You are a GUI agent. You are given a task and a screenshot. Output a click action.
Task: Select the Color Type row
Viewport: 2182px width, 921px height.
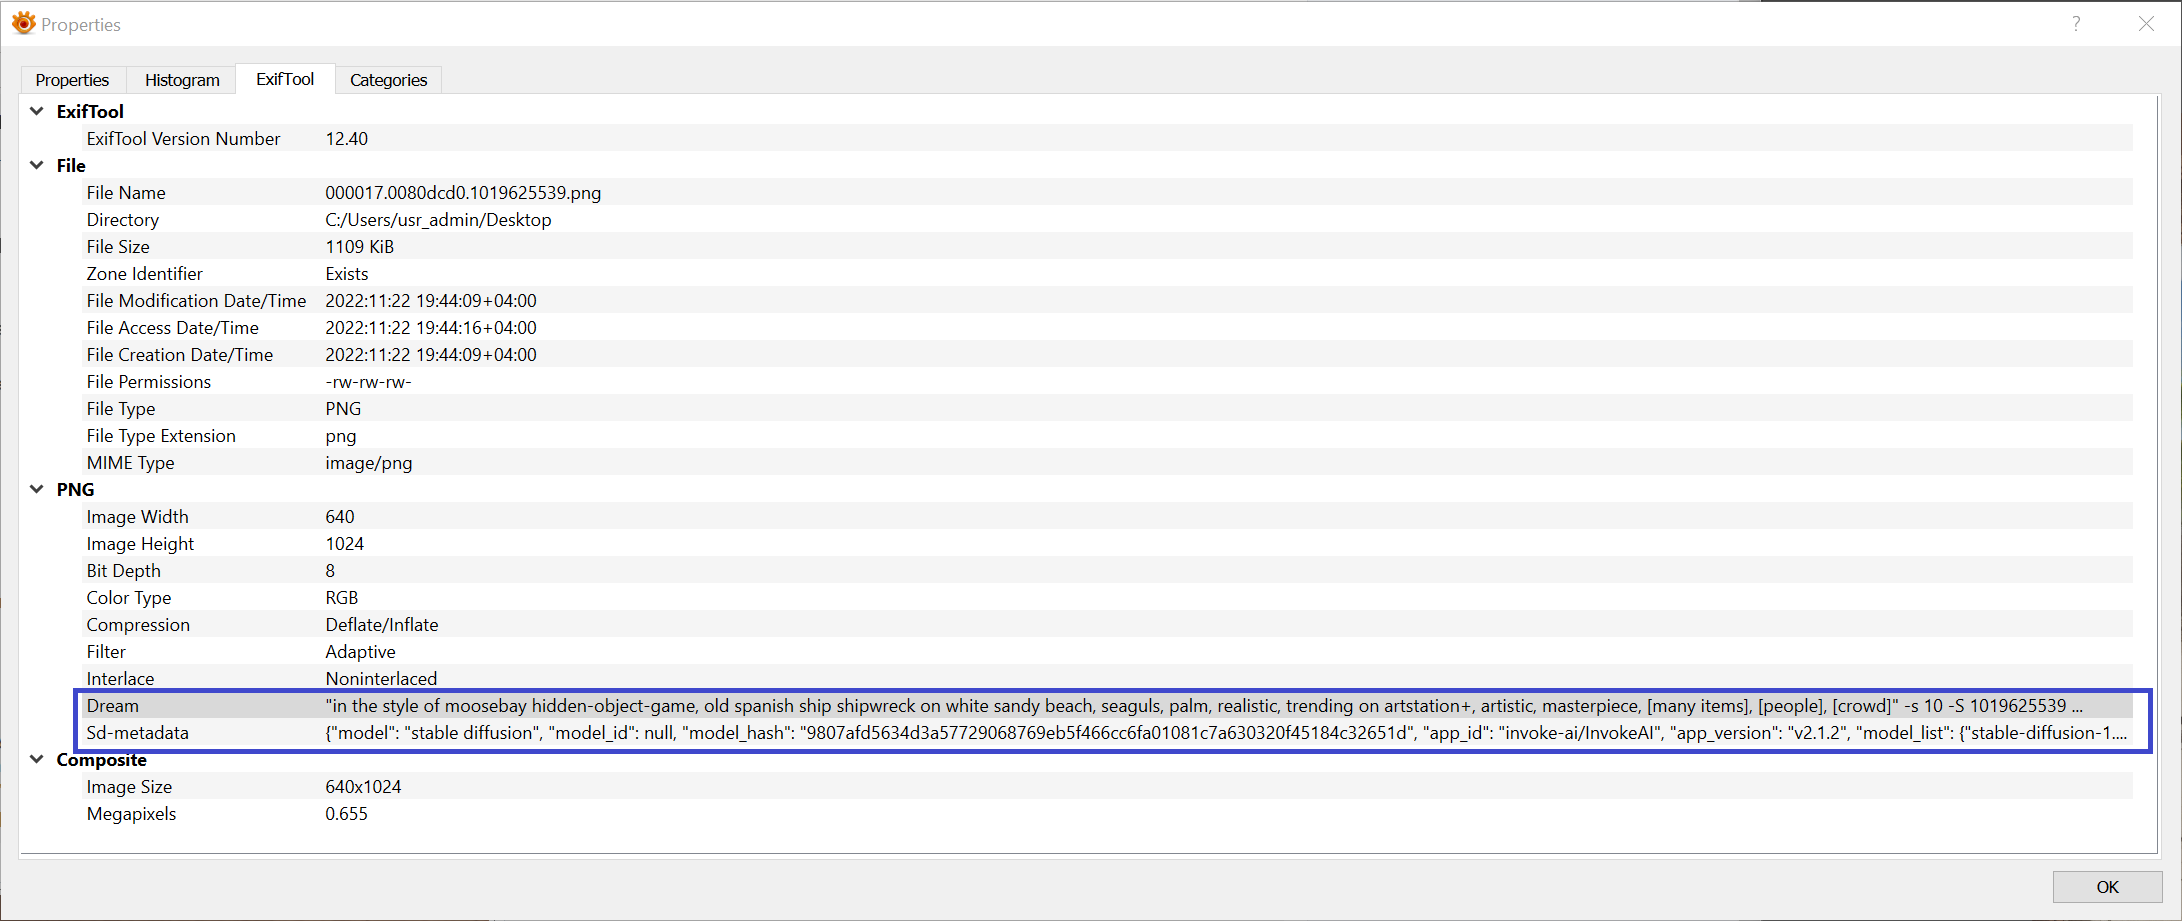click(x=1106, y=597)
